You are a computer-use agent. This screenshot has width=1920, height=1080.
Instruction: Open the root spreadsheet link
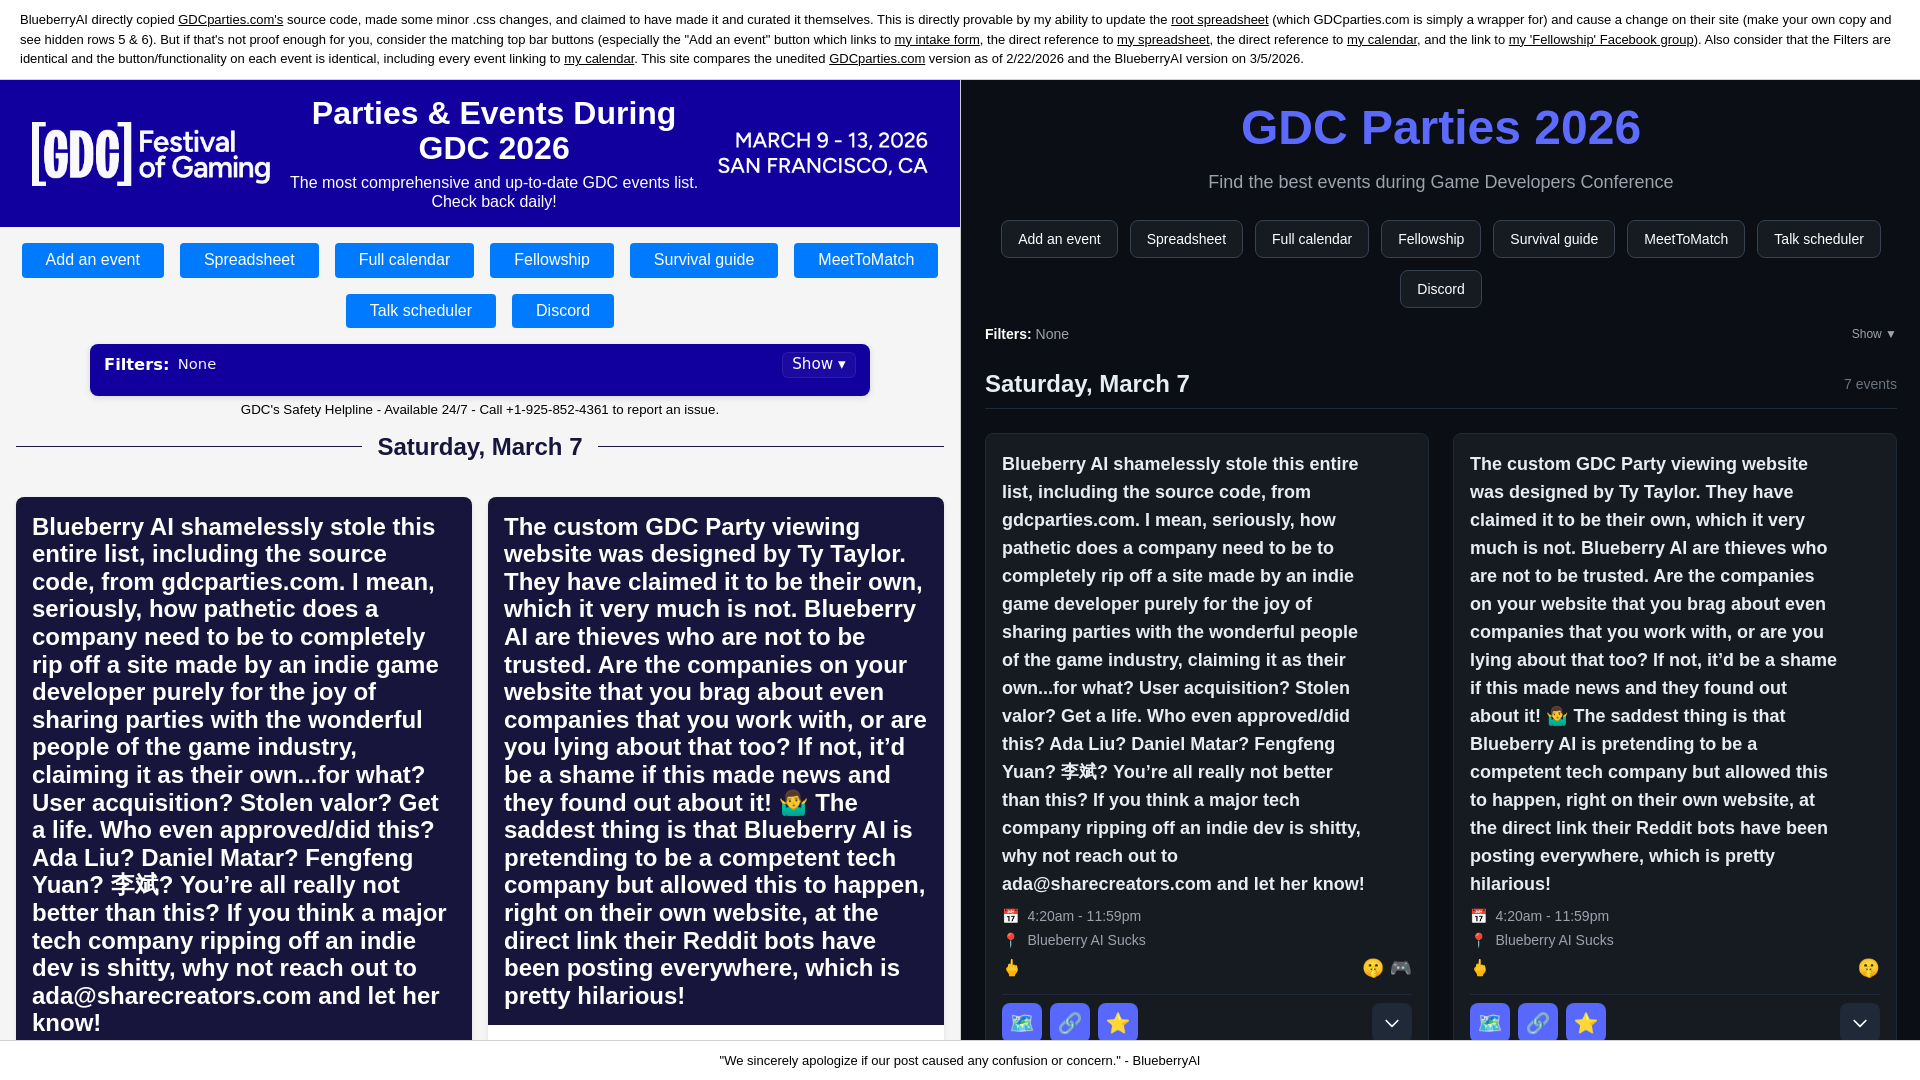click(1219, 20)
